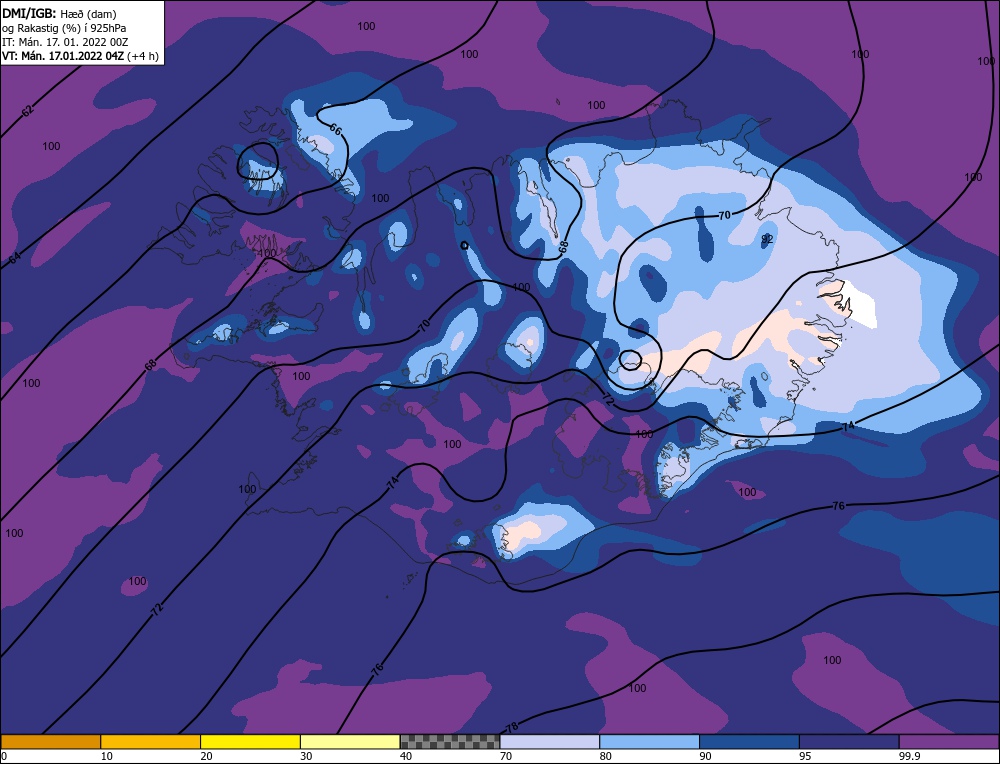Click the '80' legend scale label

pos(605,756)
